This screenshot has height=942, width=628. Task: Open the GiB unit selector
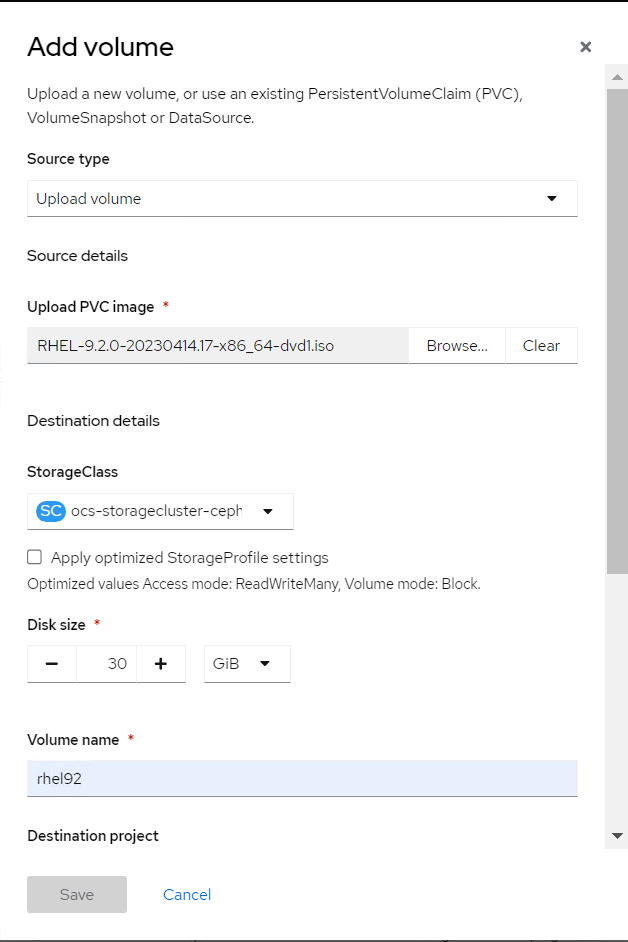click(247, 664)
